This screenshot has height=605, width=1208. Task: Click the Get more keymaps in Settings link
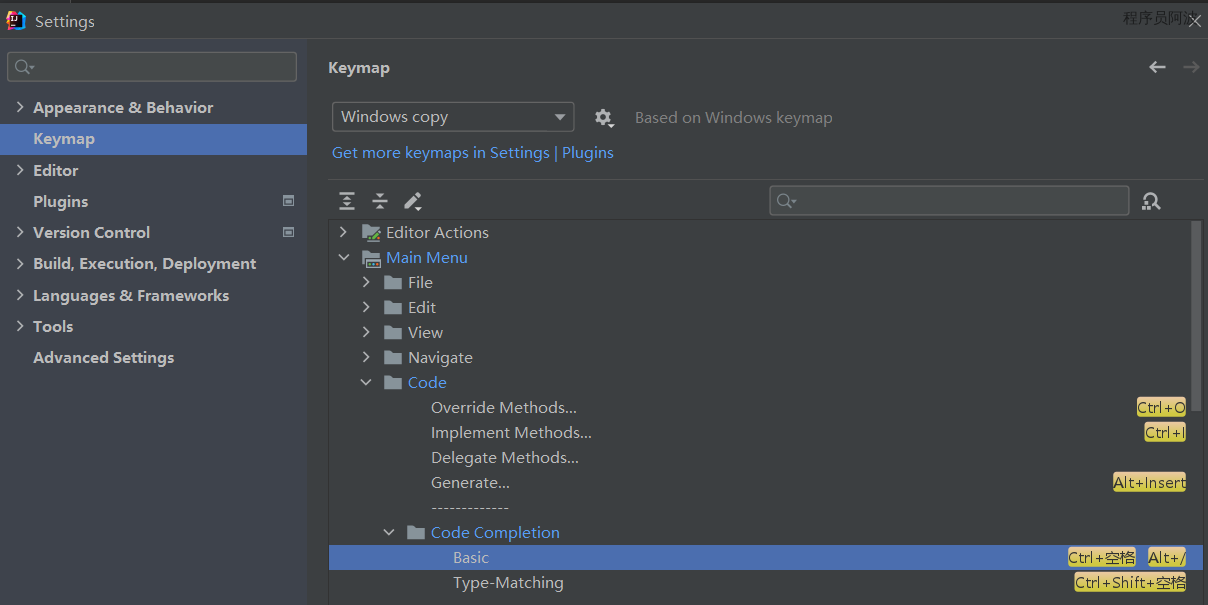point(440,153)
